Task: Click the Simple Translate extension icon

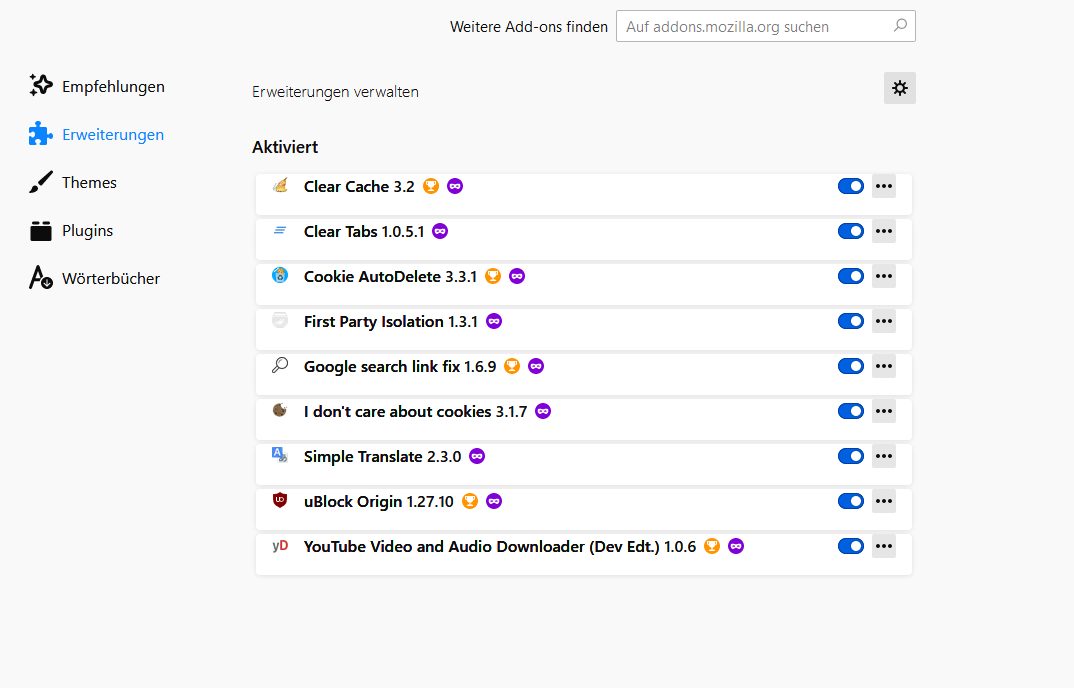Action: (280, 455)
